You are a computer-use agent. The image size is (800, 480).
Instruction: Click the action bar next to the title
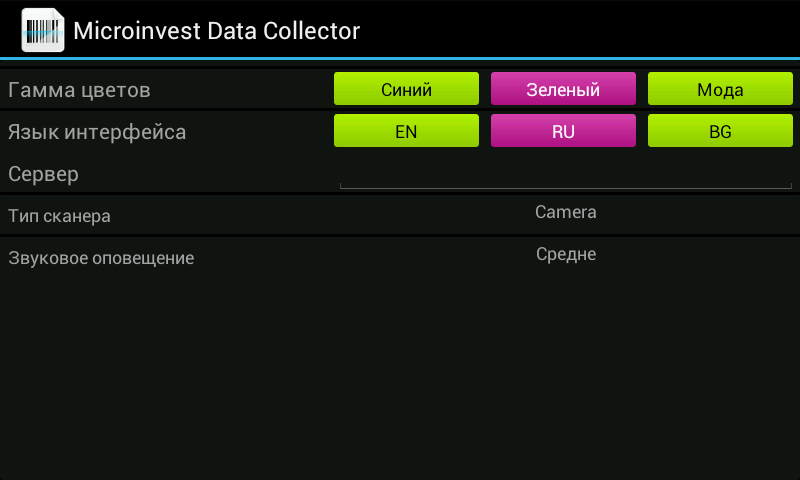[x=577, y=30]
